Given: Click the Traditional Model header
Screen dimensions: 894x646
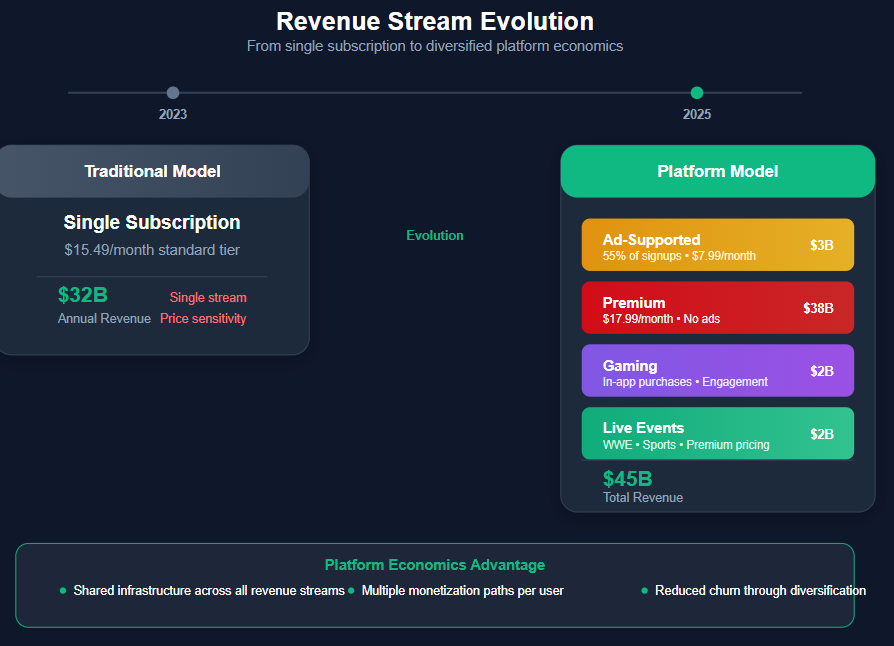Looking at the screenshot, I should [153, 171].
